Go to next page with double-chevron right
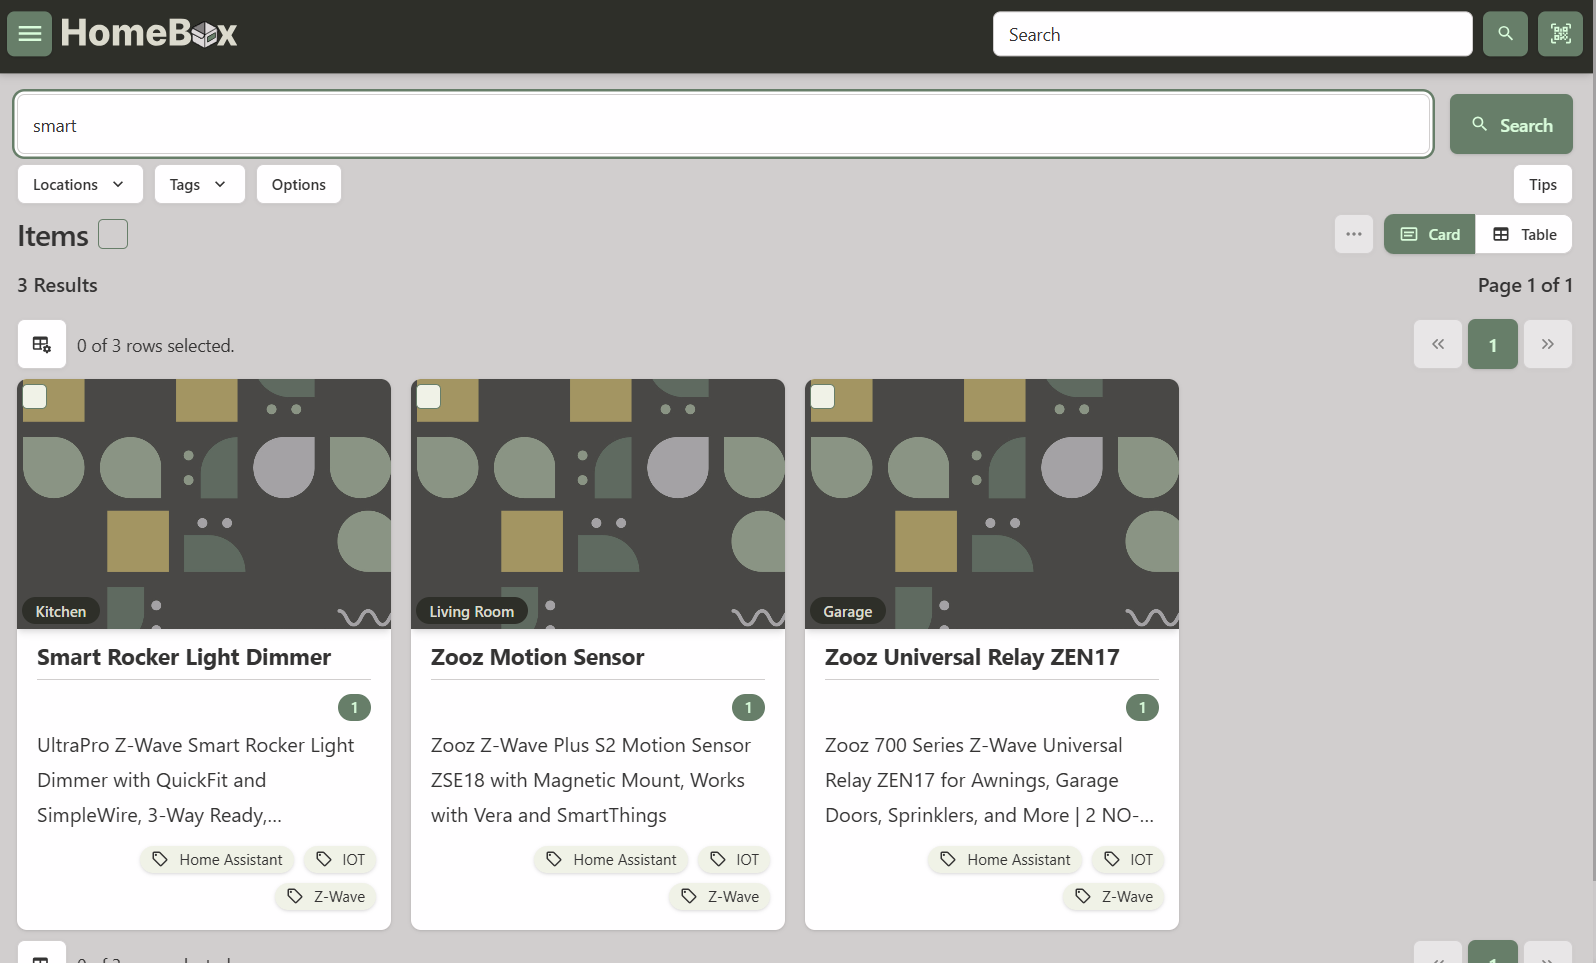The width and height of the screenshot is (1596, 963). pos(1548,344)
